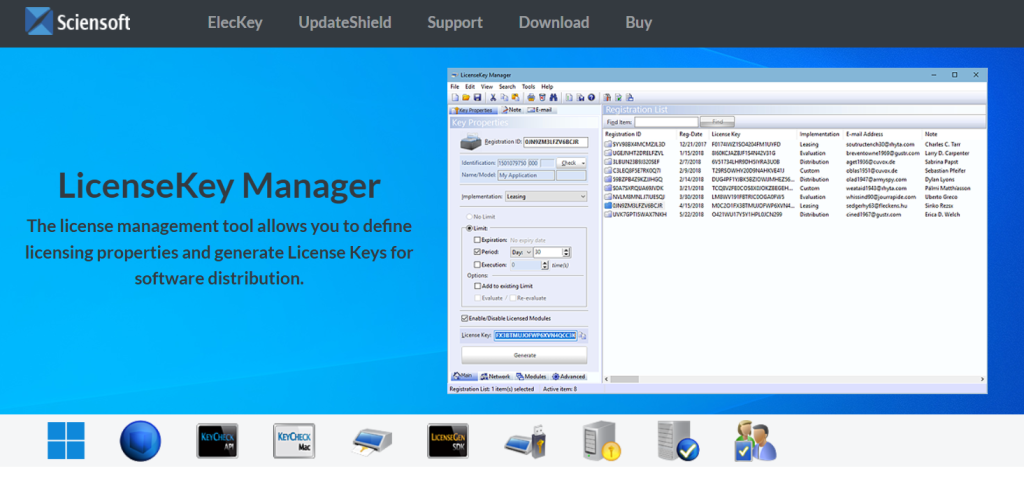Switch to the E-mail tab
Image resolution: width=1024 pixels, height=478 pixels.
click(x=541, y=110)
